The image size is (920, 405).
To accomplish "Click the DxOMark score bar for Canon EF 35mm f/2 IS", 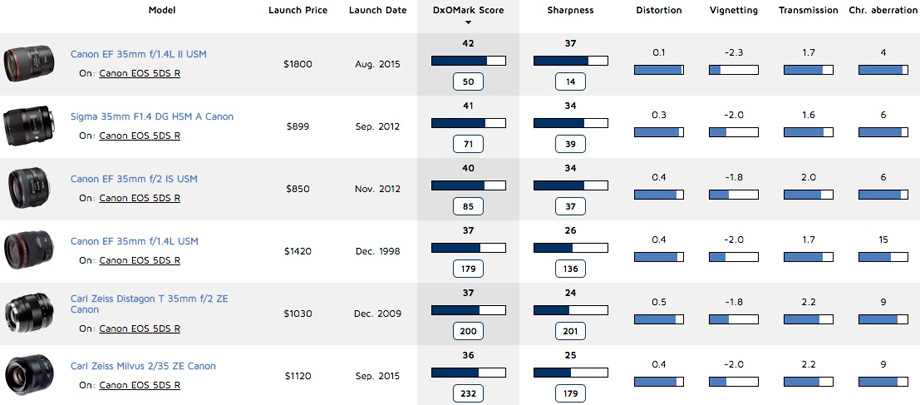I will (x=468, y=185).
